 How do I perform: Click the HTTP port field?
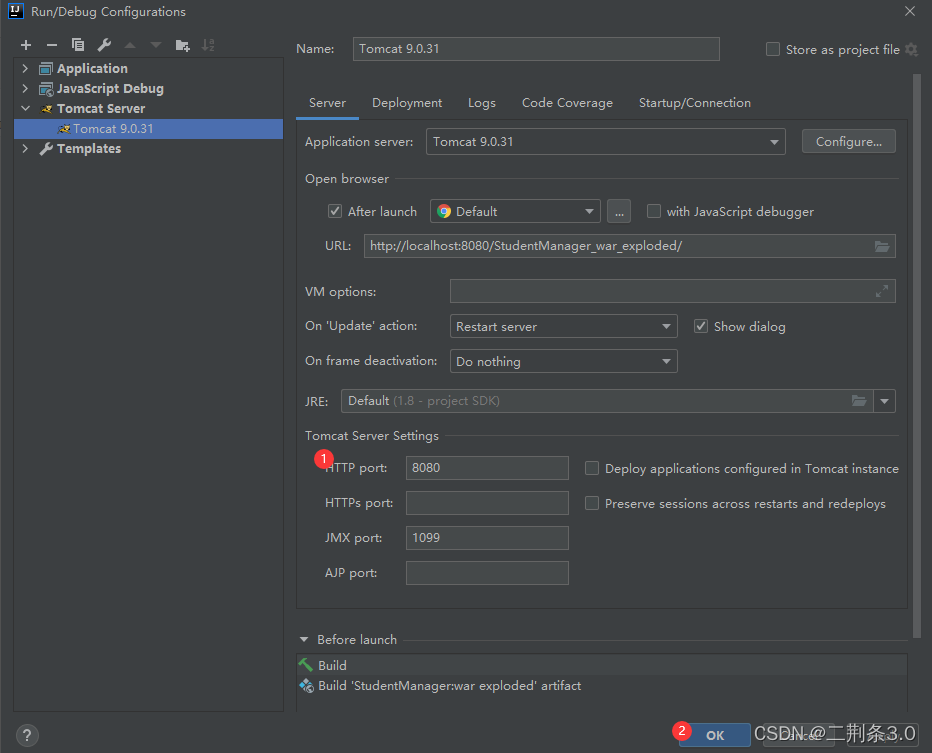[x=487, y=468]
